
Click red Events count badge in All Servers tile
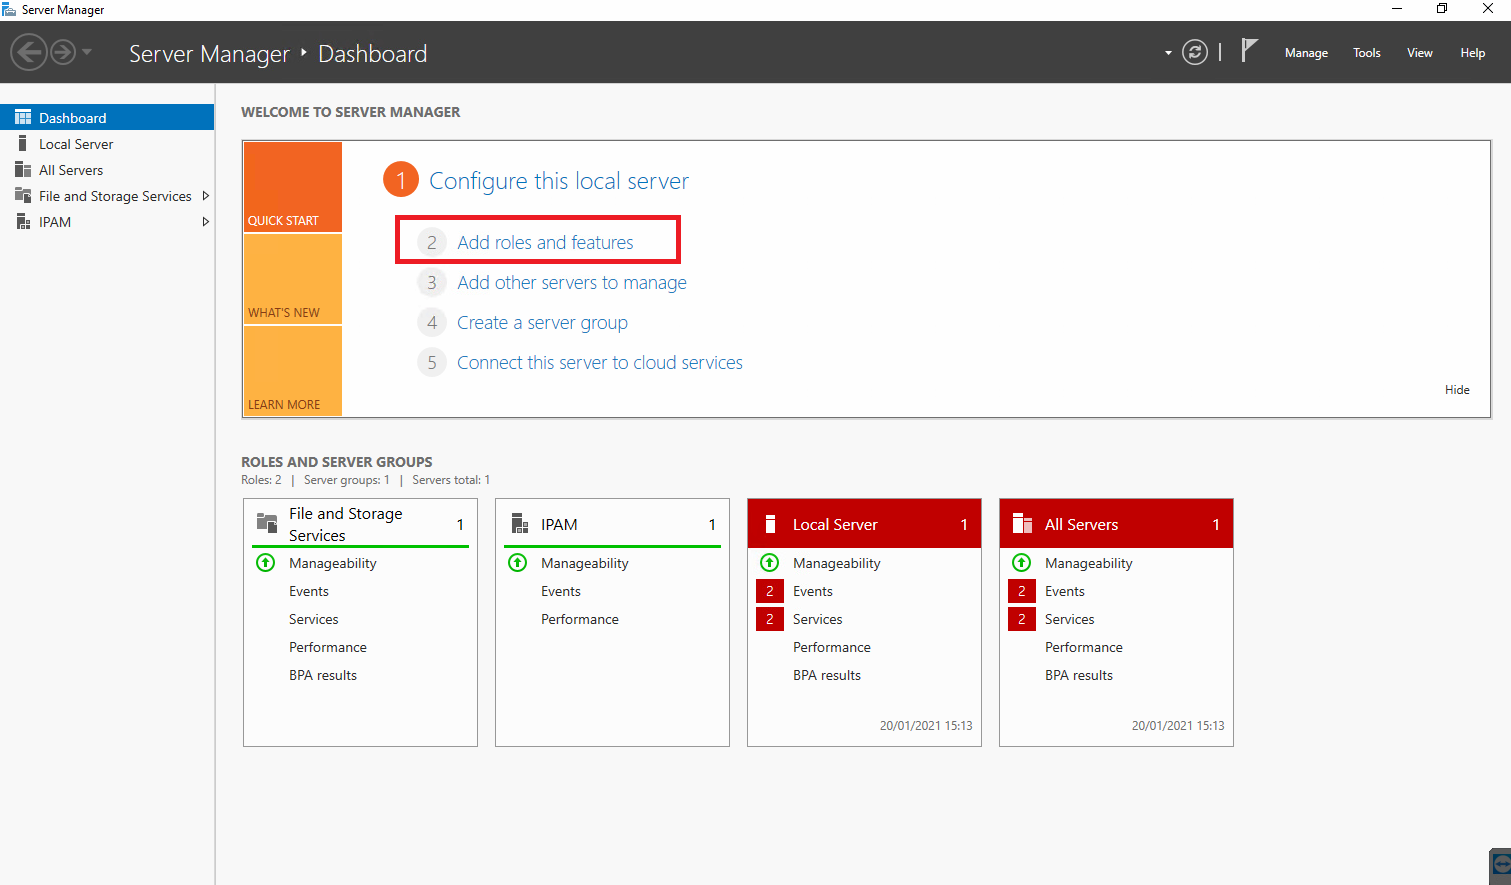point(1022,591)
